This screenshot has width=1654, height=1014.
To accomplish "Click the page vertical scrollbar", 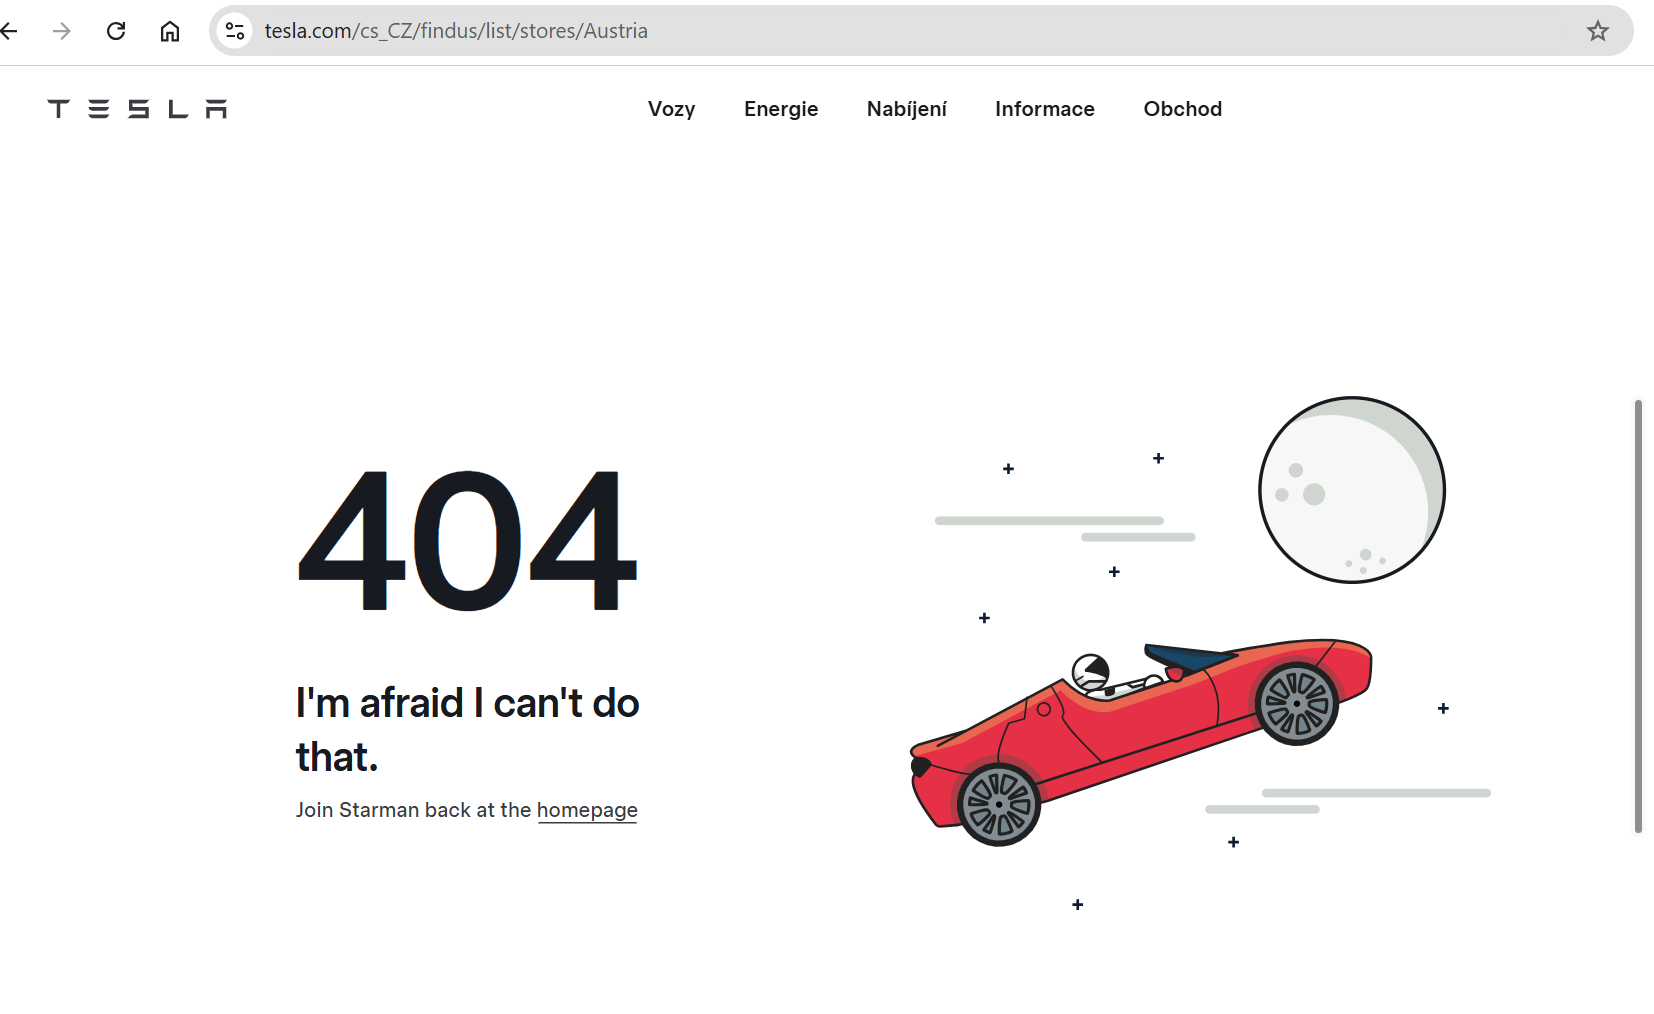I will (x=1638, y=616).
